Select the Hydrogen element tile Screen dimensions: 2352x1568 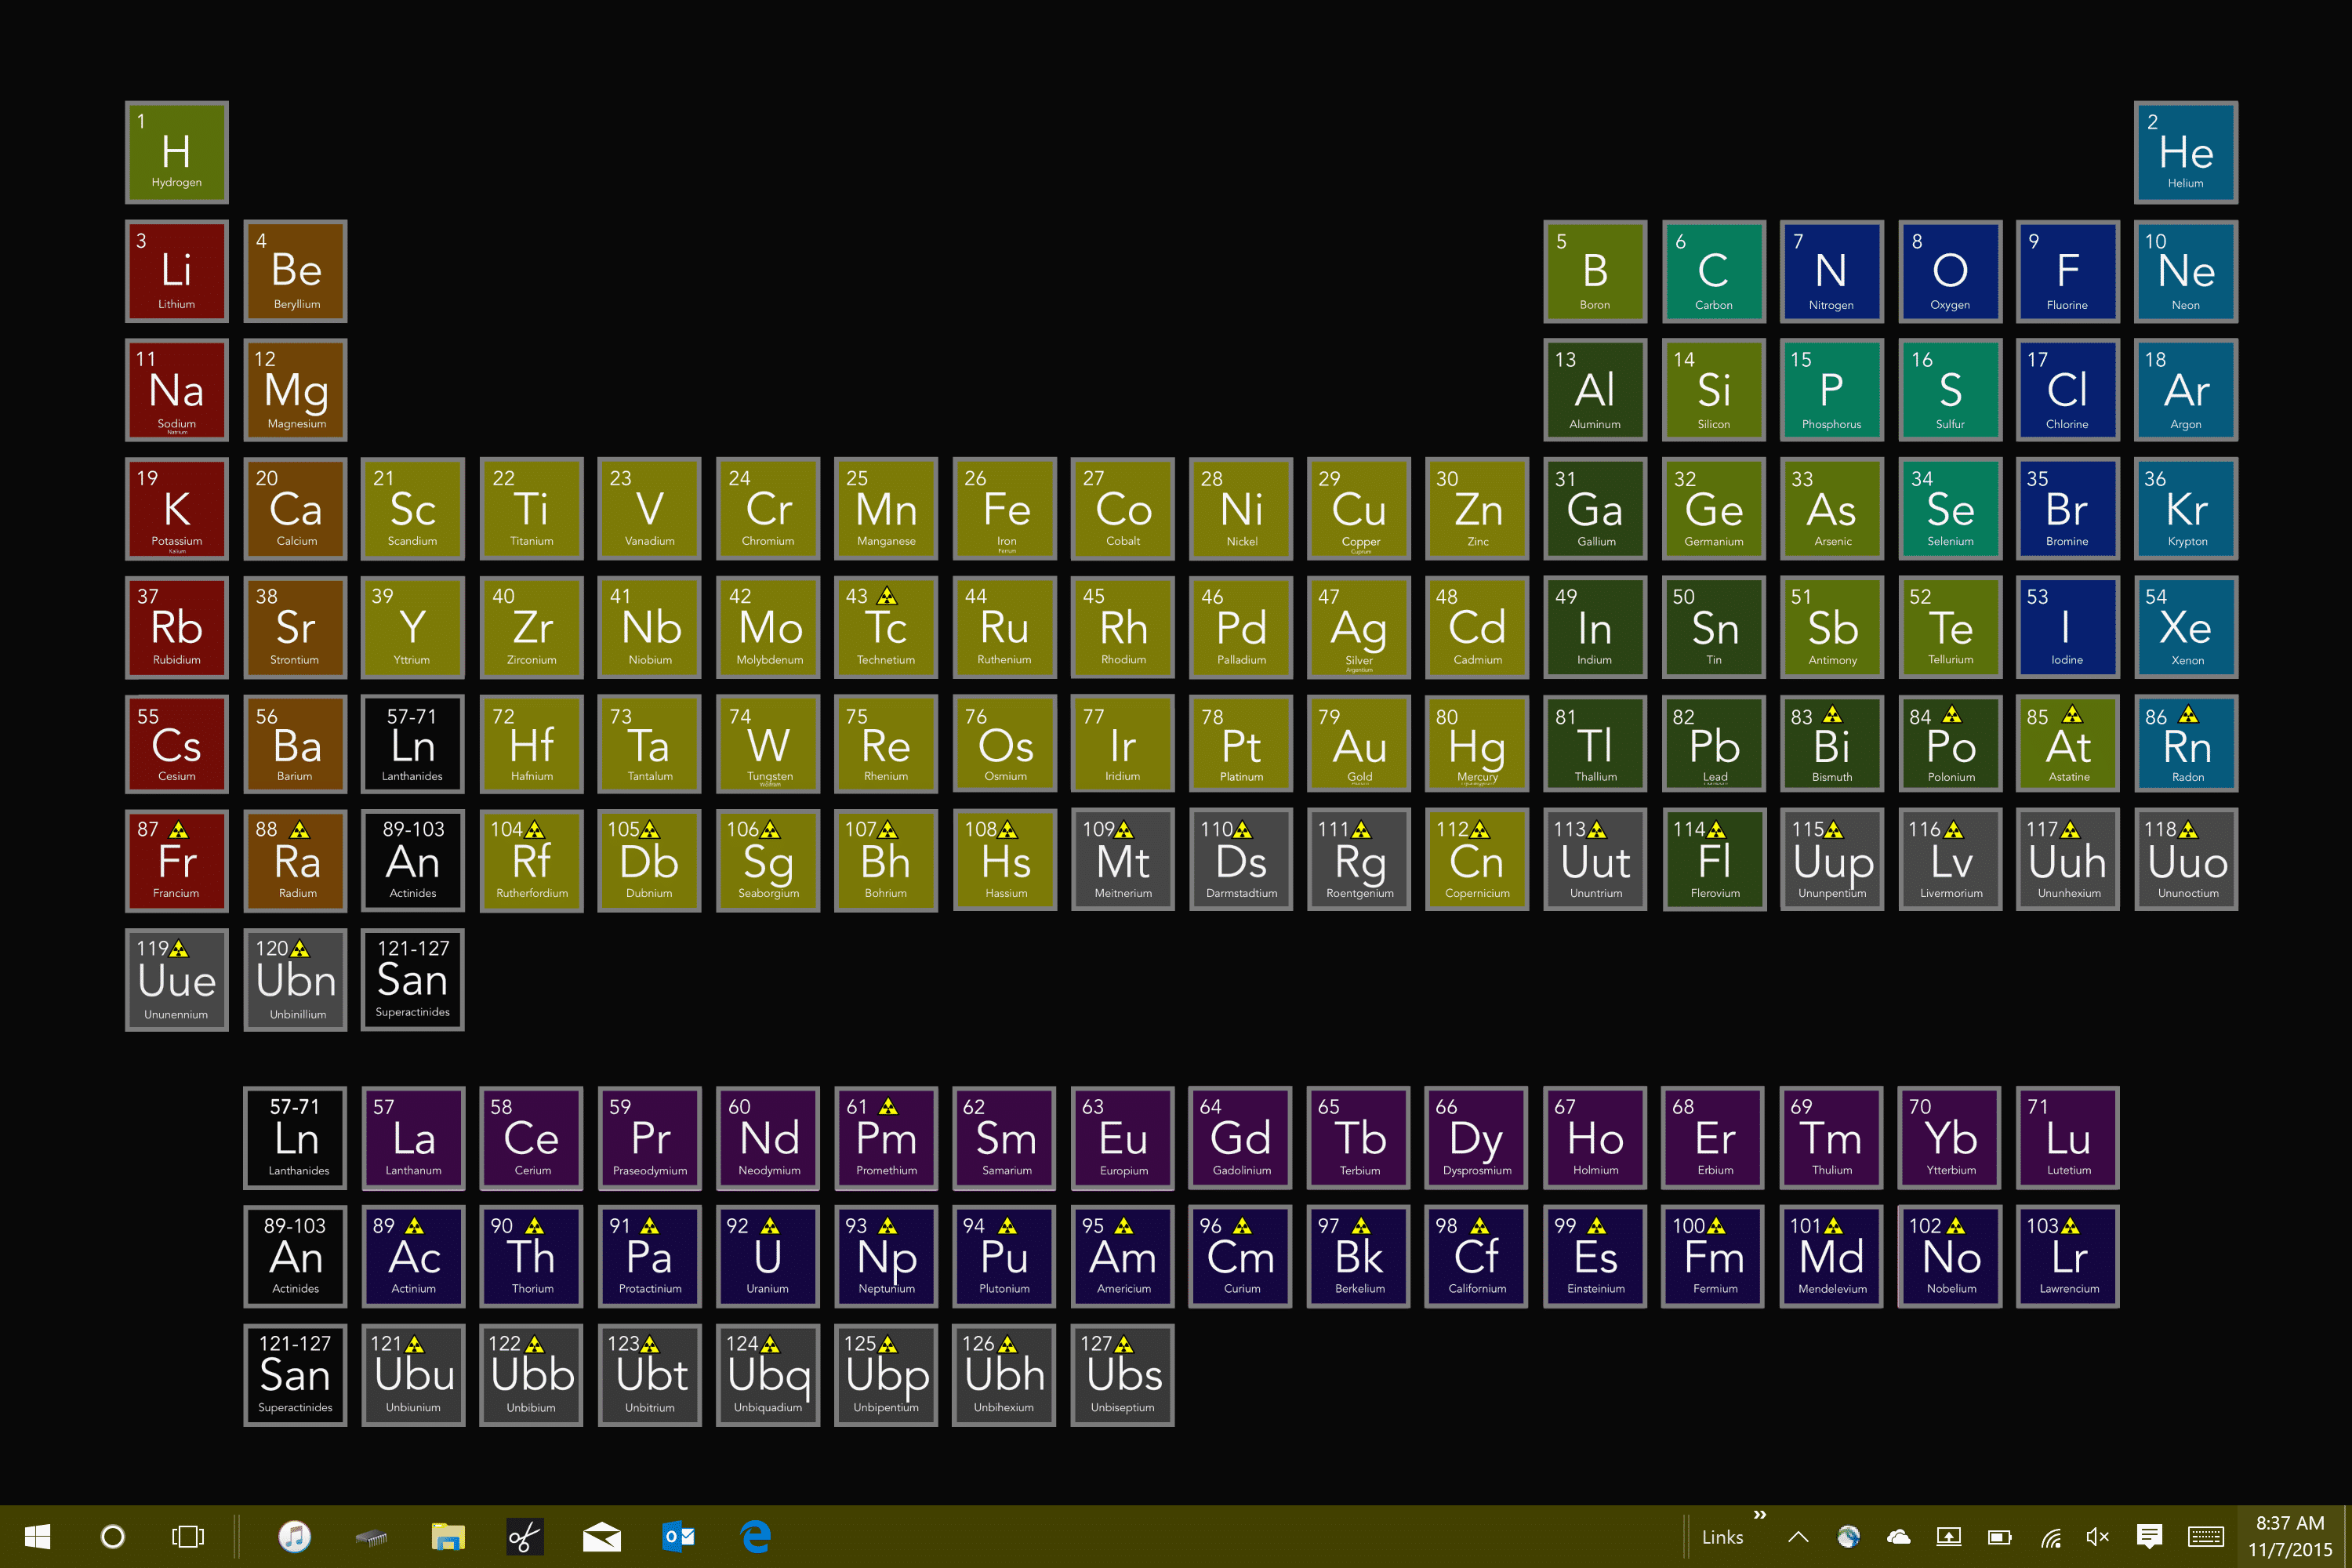tap(176, 152)
